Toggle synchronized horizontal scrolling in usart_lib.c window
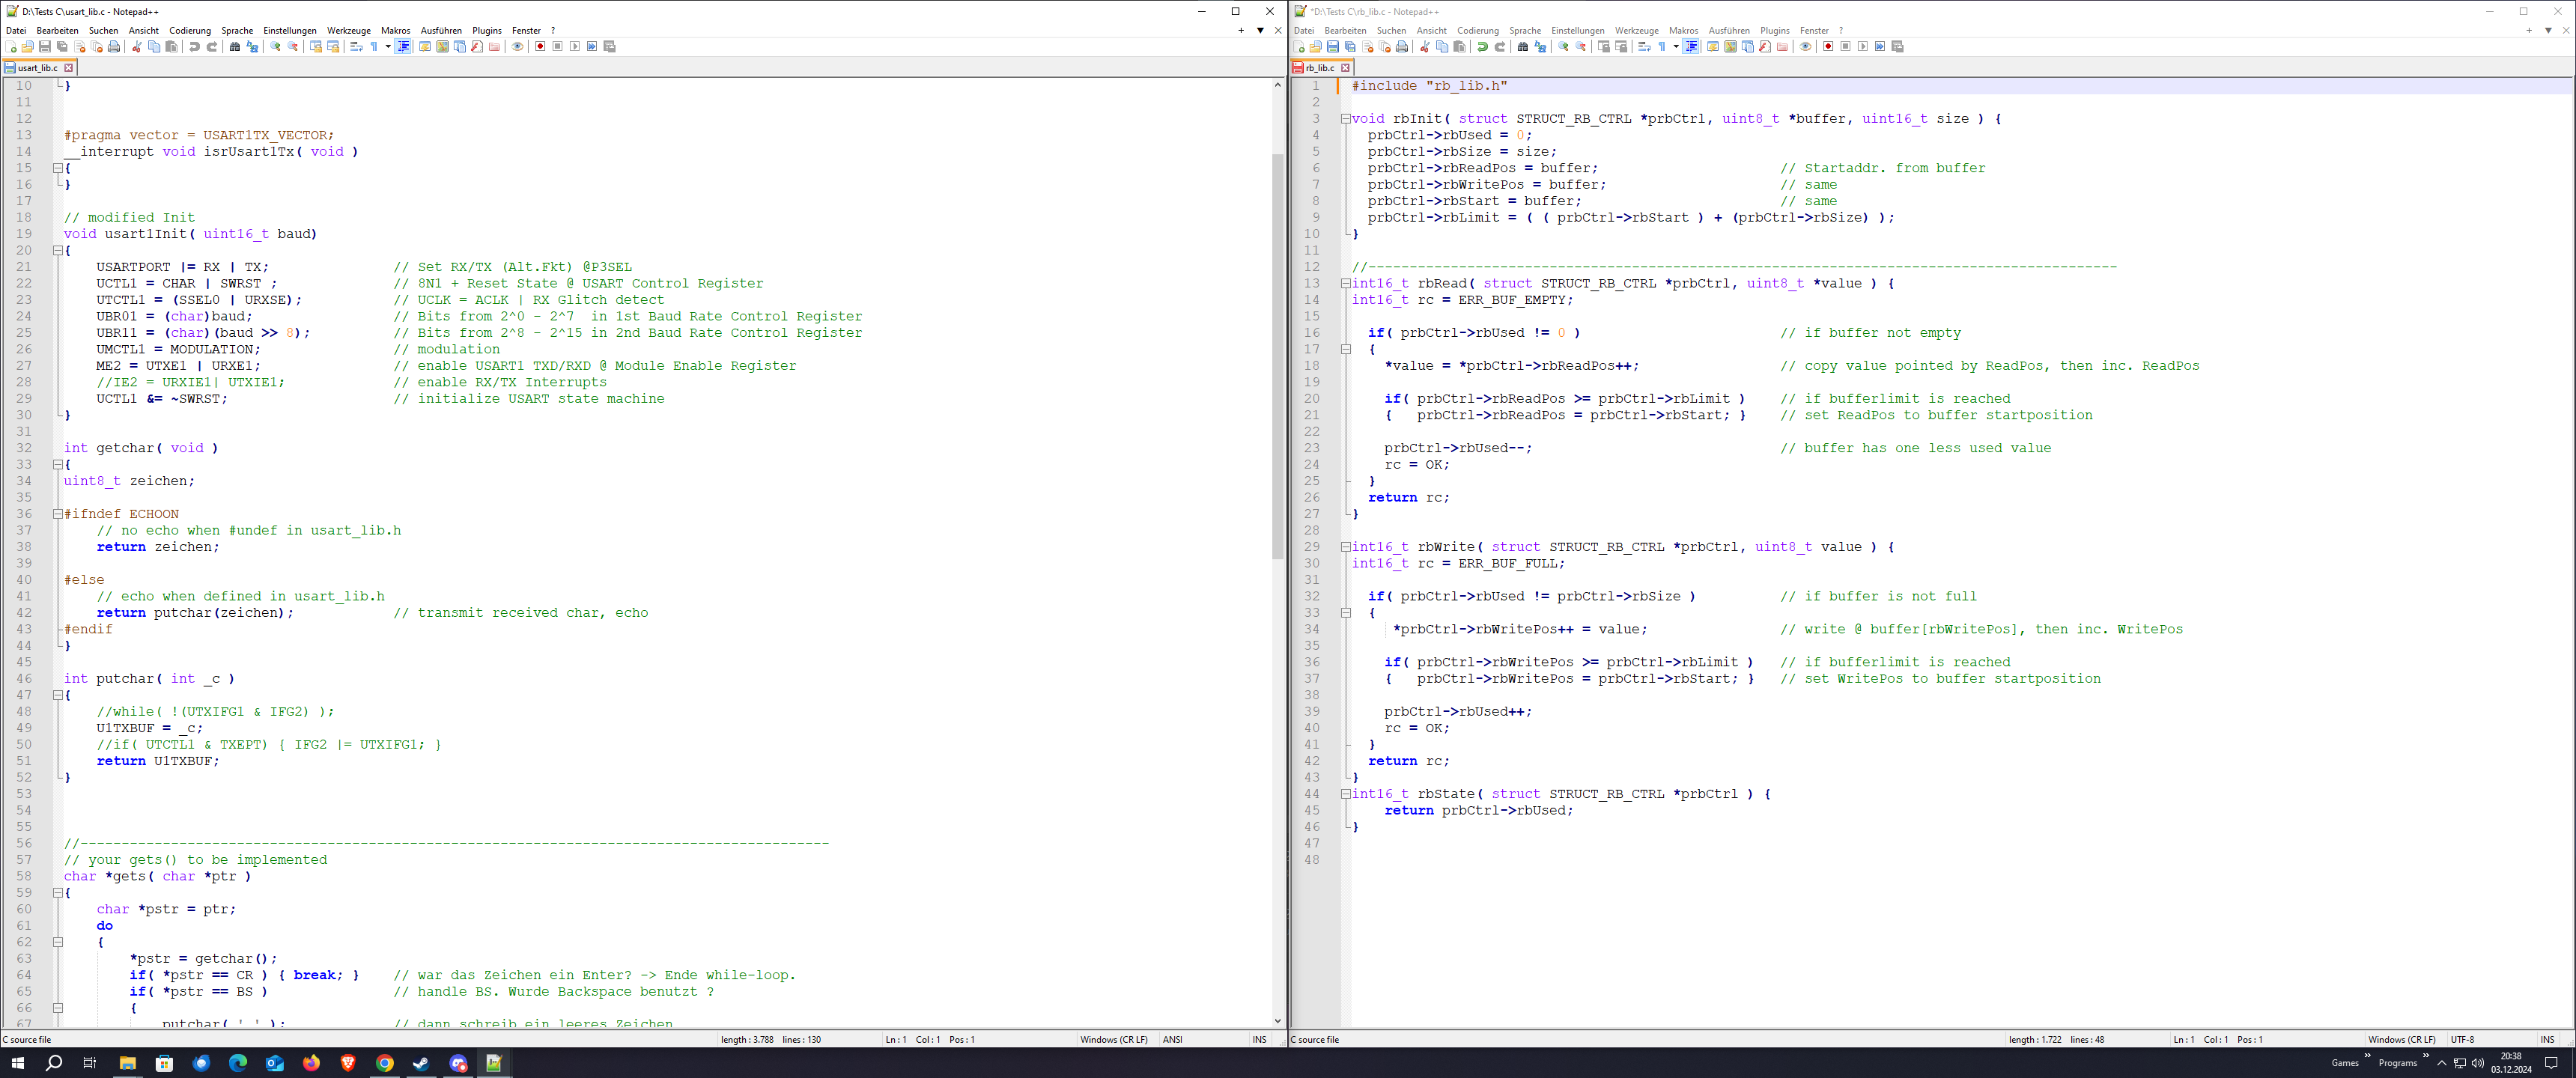 (x=333, y=47)
